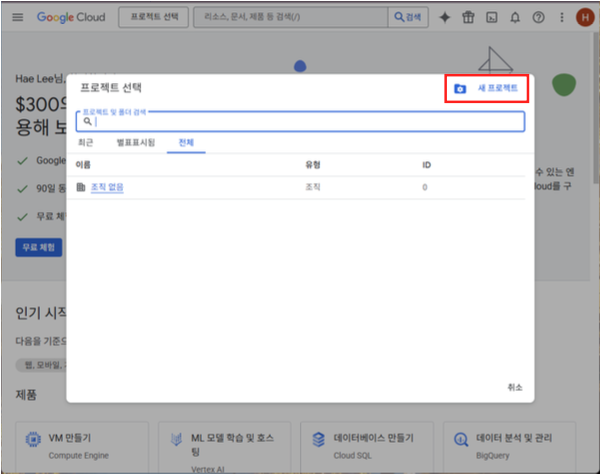Click the BigQuery label
Viewport: 601px width, 474px height.
point(493,456)
